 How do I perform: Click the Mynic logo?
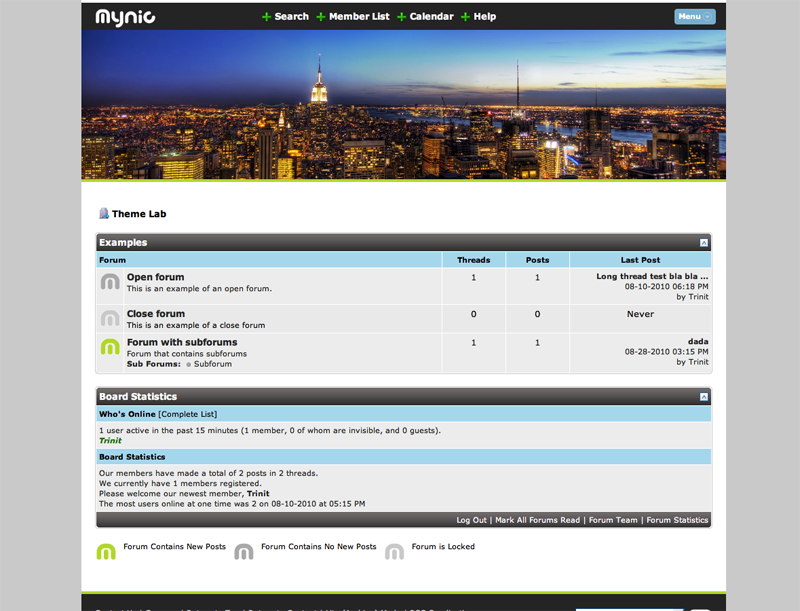[x=125, y=16]
